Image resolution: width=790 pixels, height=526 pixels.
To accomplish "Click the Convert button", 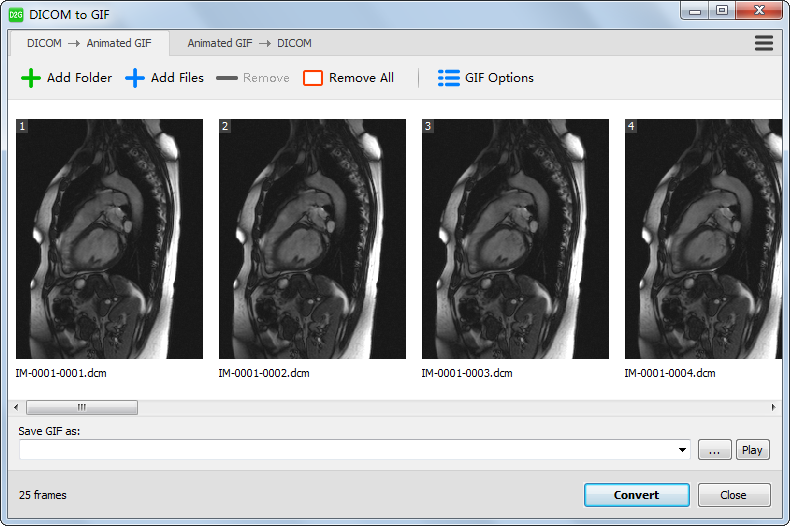I will [636, 495].
